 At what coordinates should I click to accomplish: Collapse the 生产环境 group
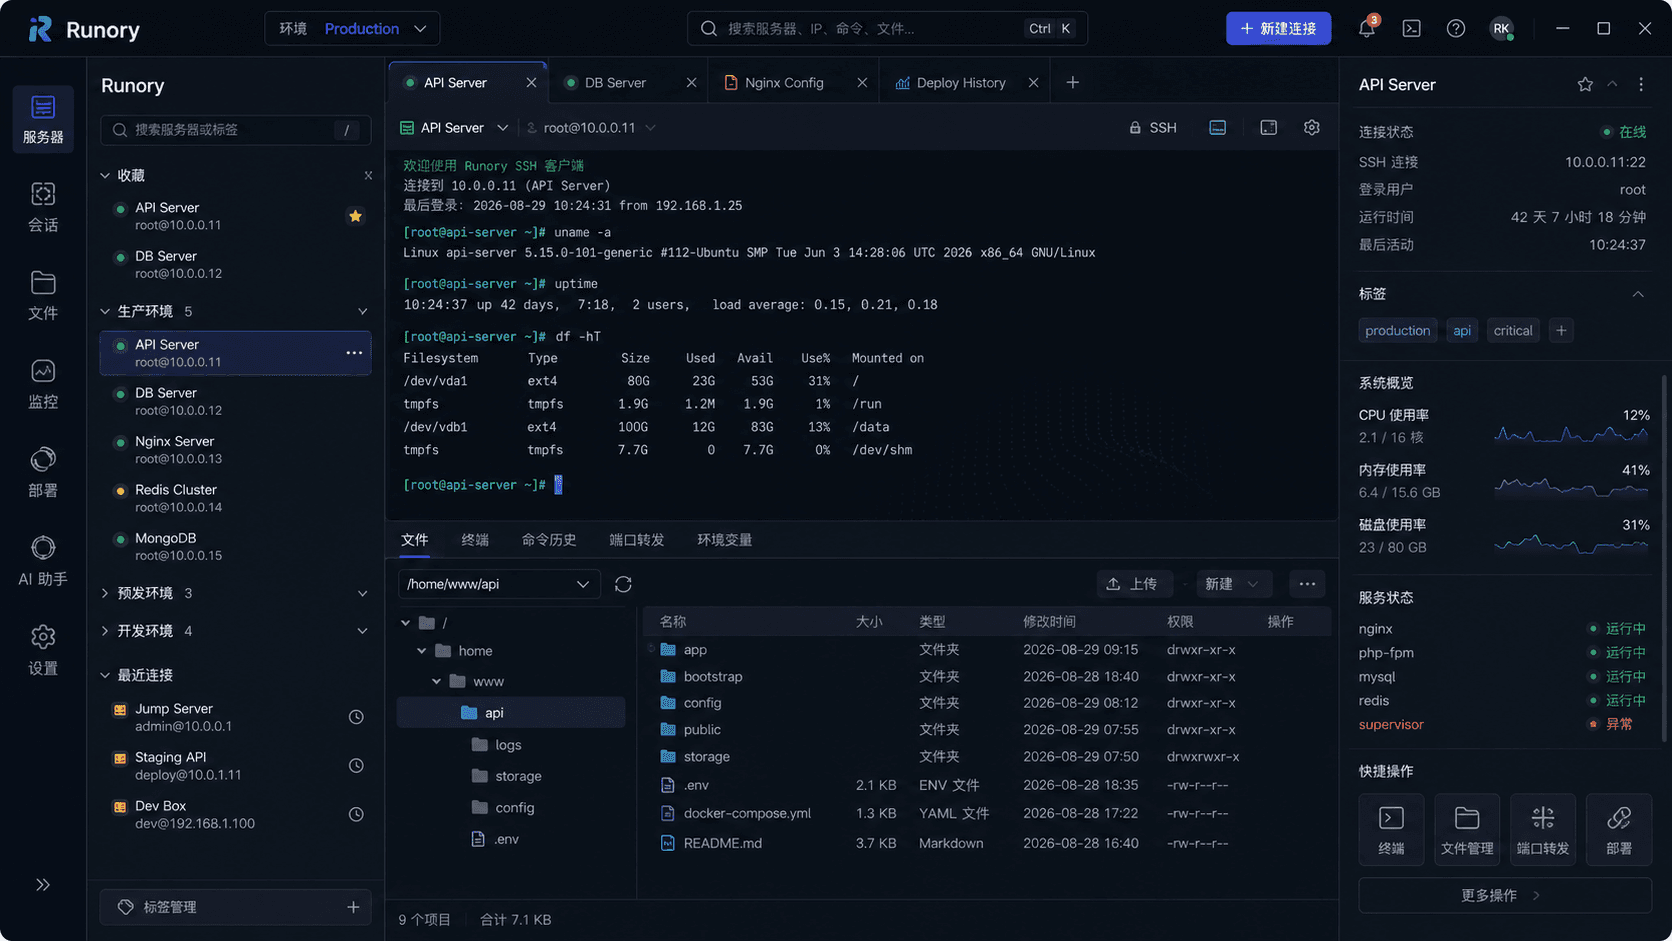(x=105, y=311)
